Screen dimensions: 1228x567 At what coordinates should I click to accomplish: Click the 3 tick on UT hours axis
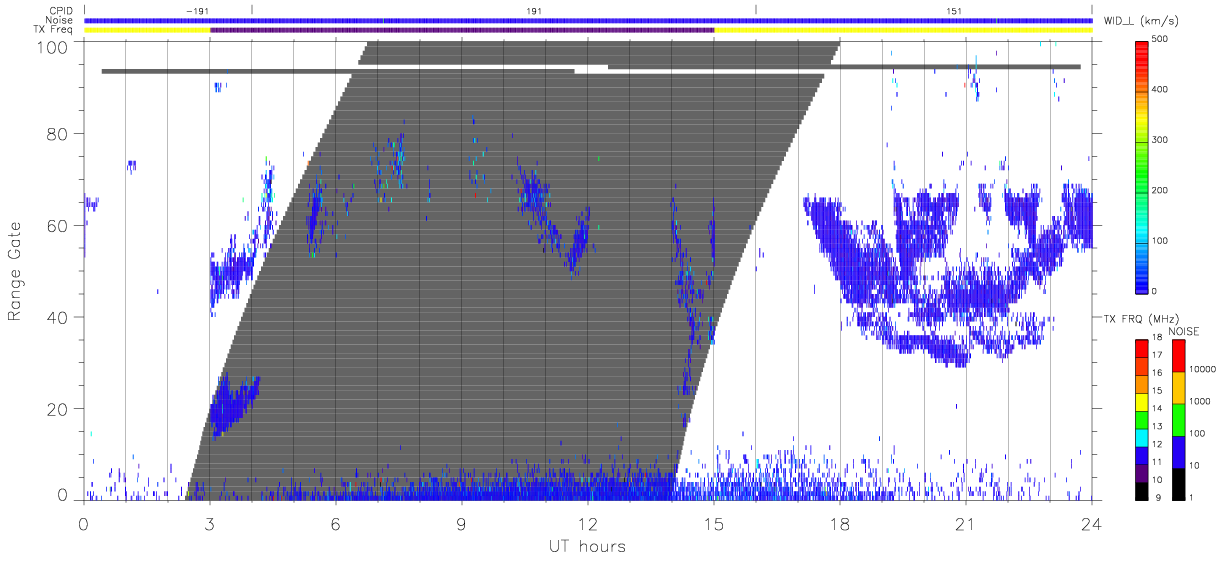pyautogui.click(x=209, y=523)
